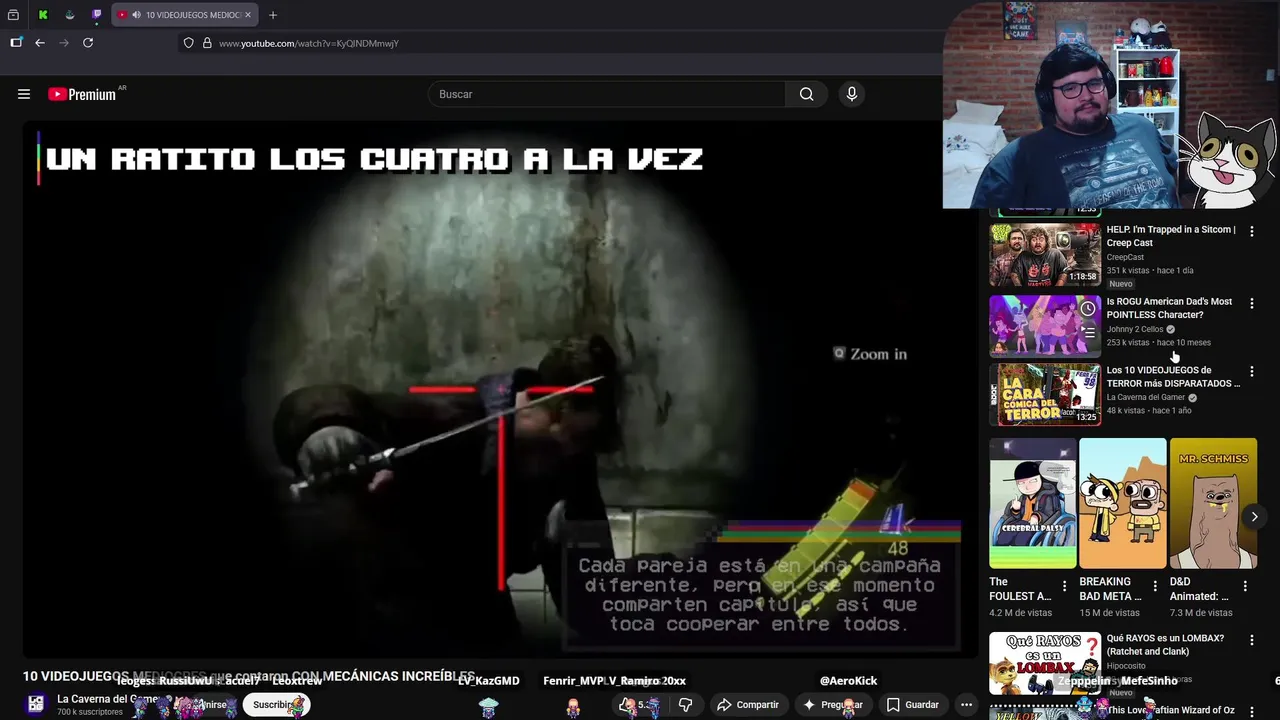The height and width of the screenshot is (720, 1280).
Task: Open thumbnail for Trapped in a Sitcom video
Action: 1045,255
